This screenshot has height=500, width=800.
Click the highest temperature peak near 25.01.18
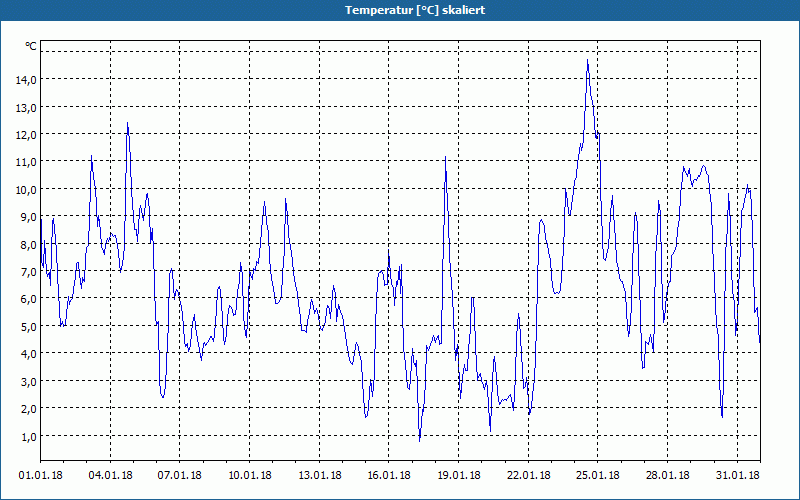587,60
